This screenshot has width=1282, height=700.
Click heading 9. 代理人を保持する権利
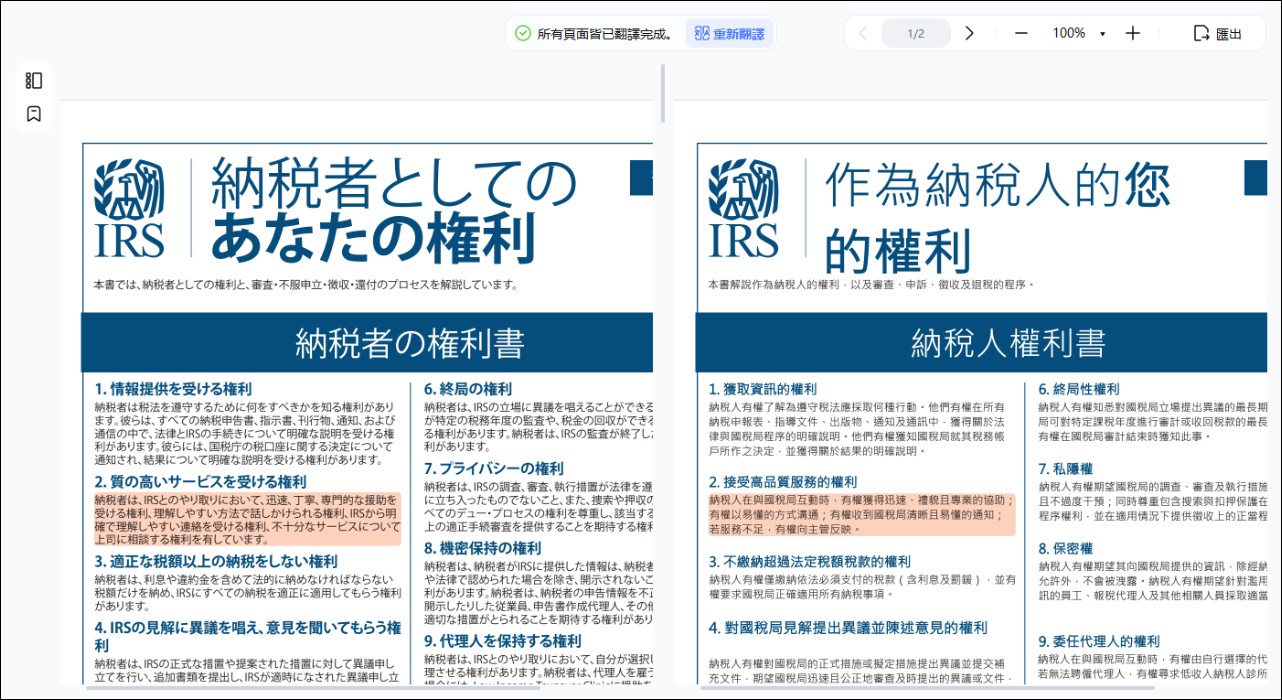pyautogui.click(x=503, y=641)
